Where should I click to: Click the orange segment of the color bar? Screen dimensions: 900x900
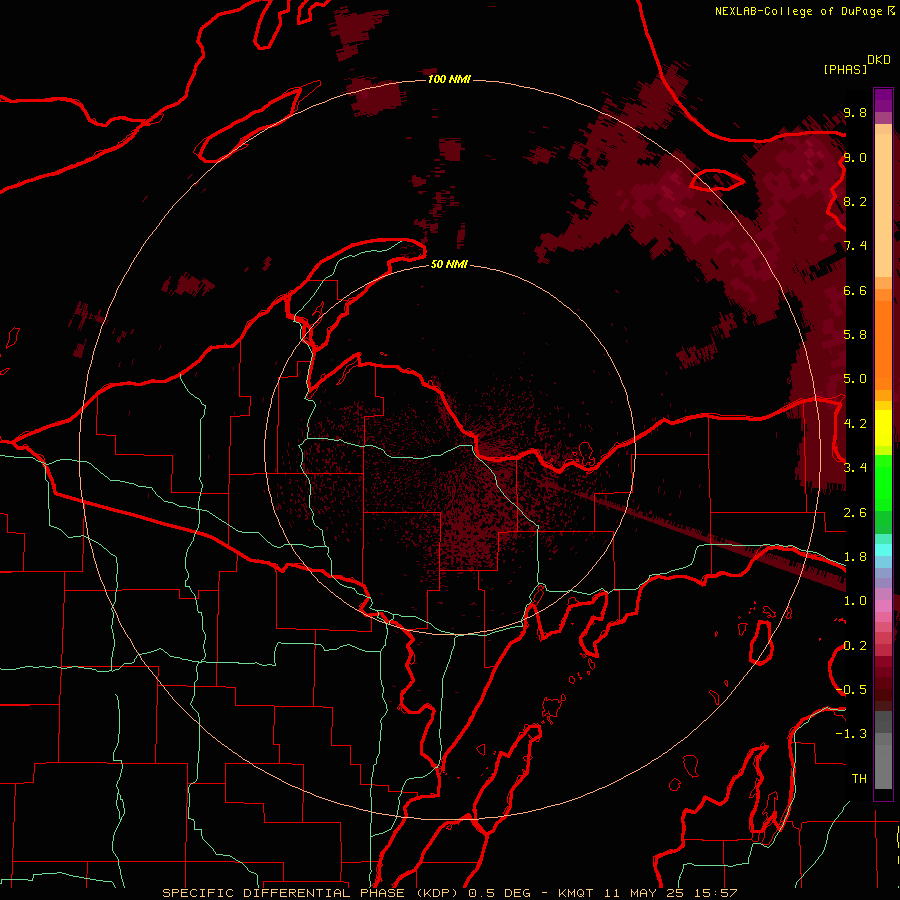[883, 339]
